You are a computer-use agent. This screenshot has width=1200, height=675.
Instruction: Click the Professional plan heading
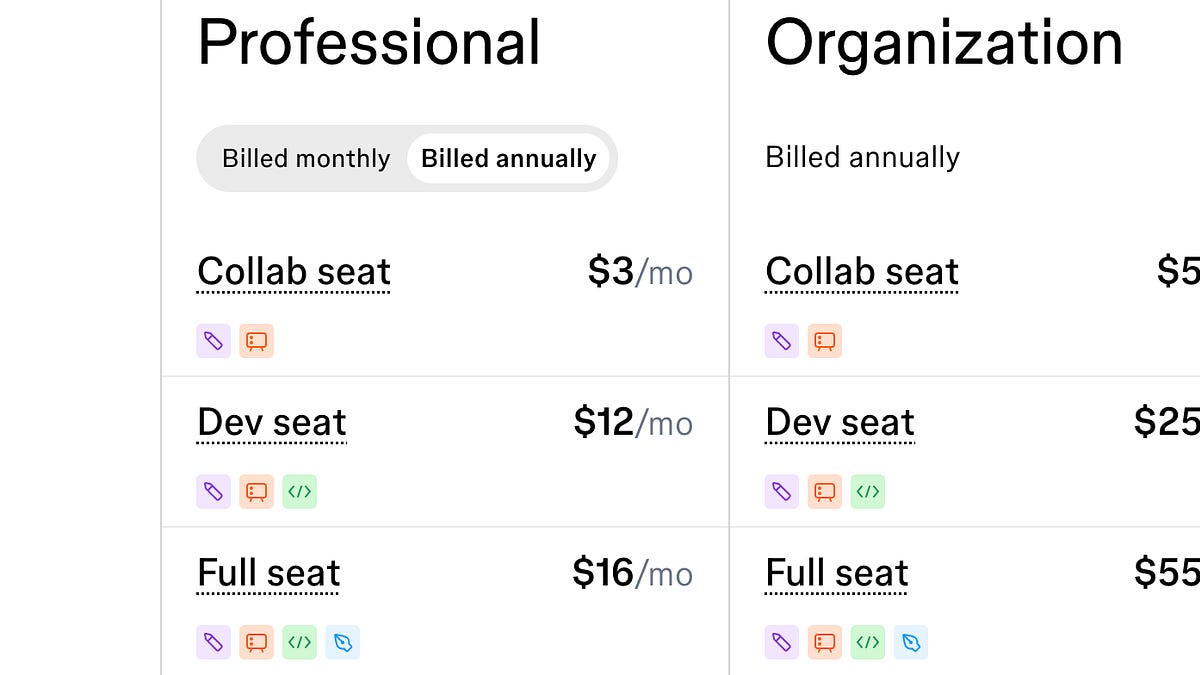(370, 42)
